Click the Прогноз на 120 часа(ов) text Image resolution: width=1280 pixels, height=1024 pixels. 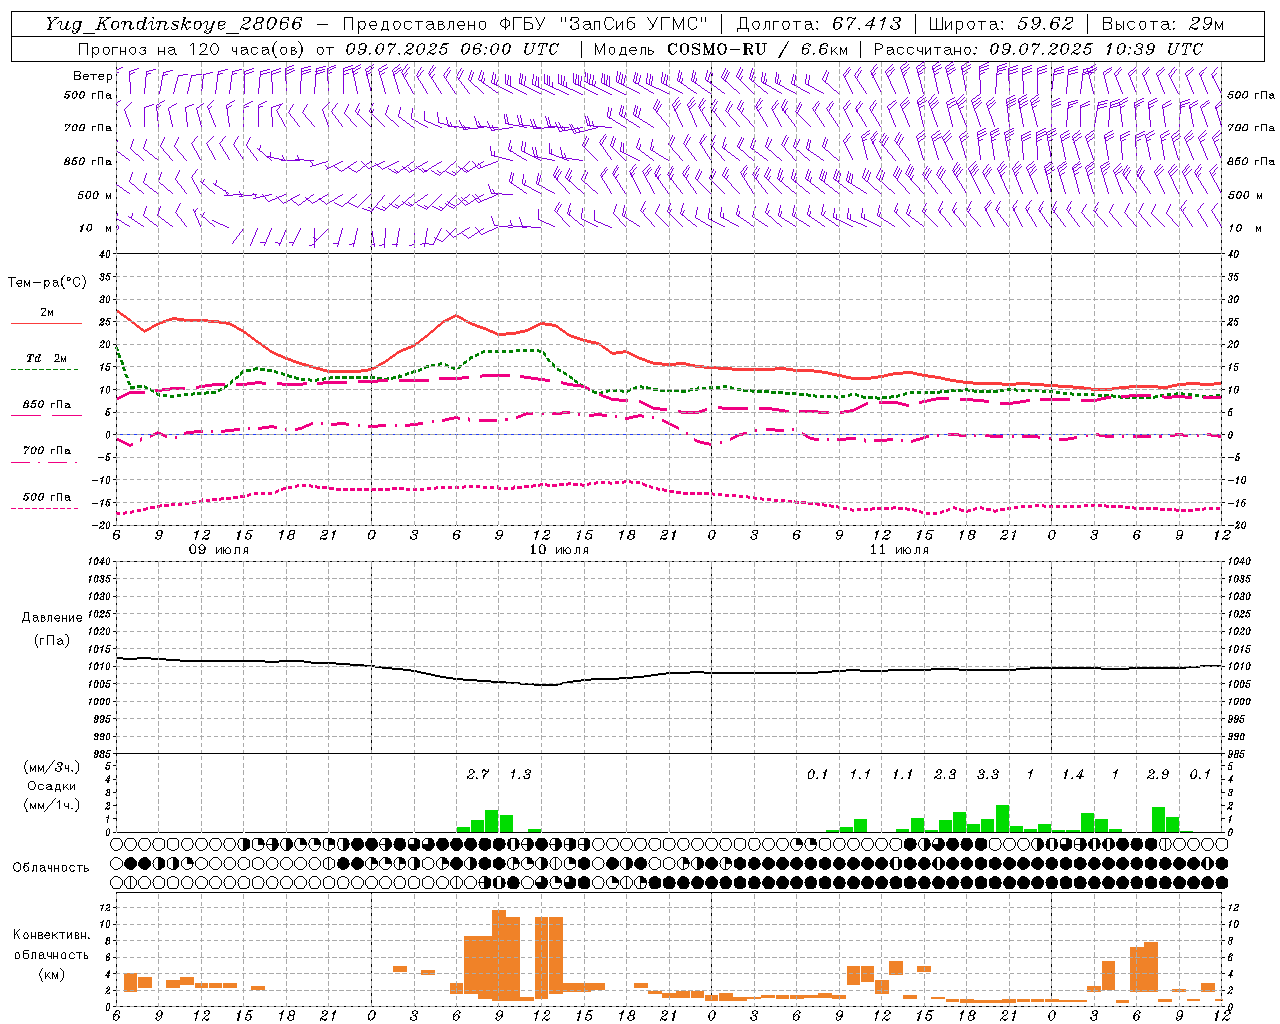tap(190, 49)
